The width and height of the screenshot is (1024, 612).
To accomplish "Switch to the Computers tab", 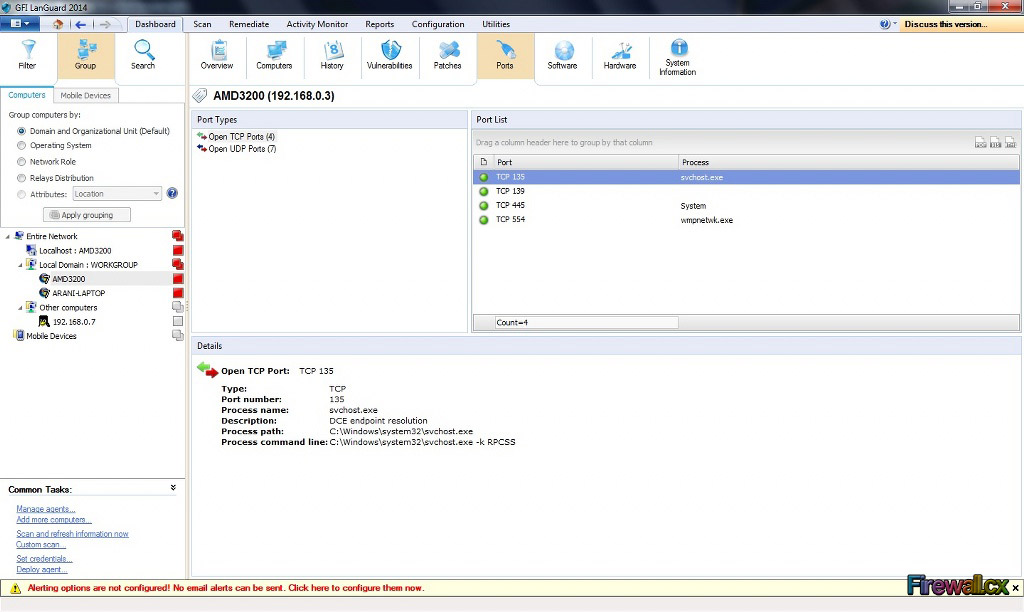I will click(27, 95).
